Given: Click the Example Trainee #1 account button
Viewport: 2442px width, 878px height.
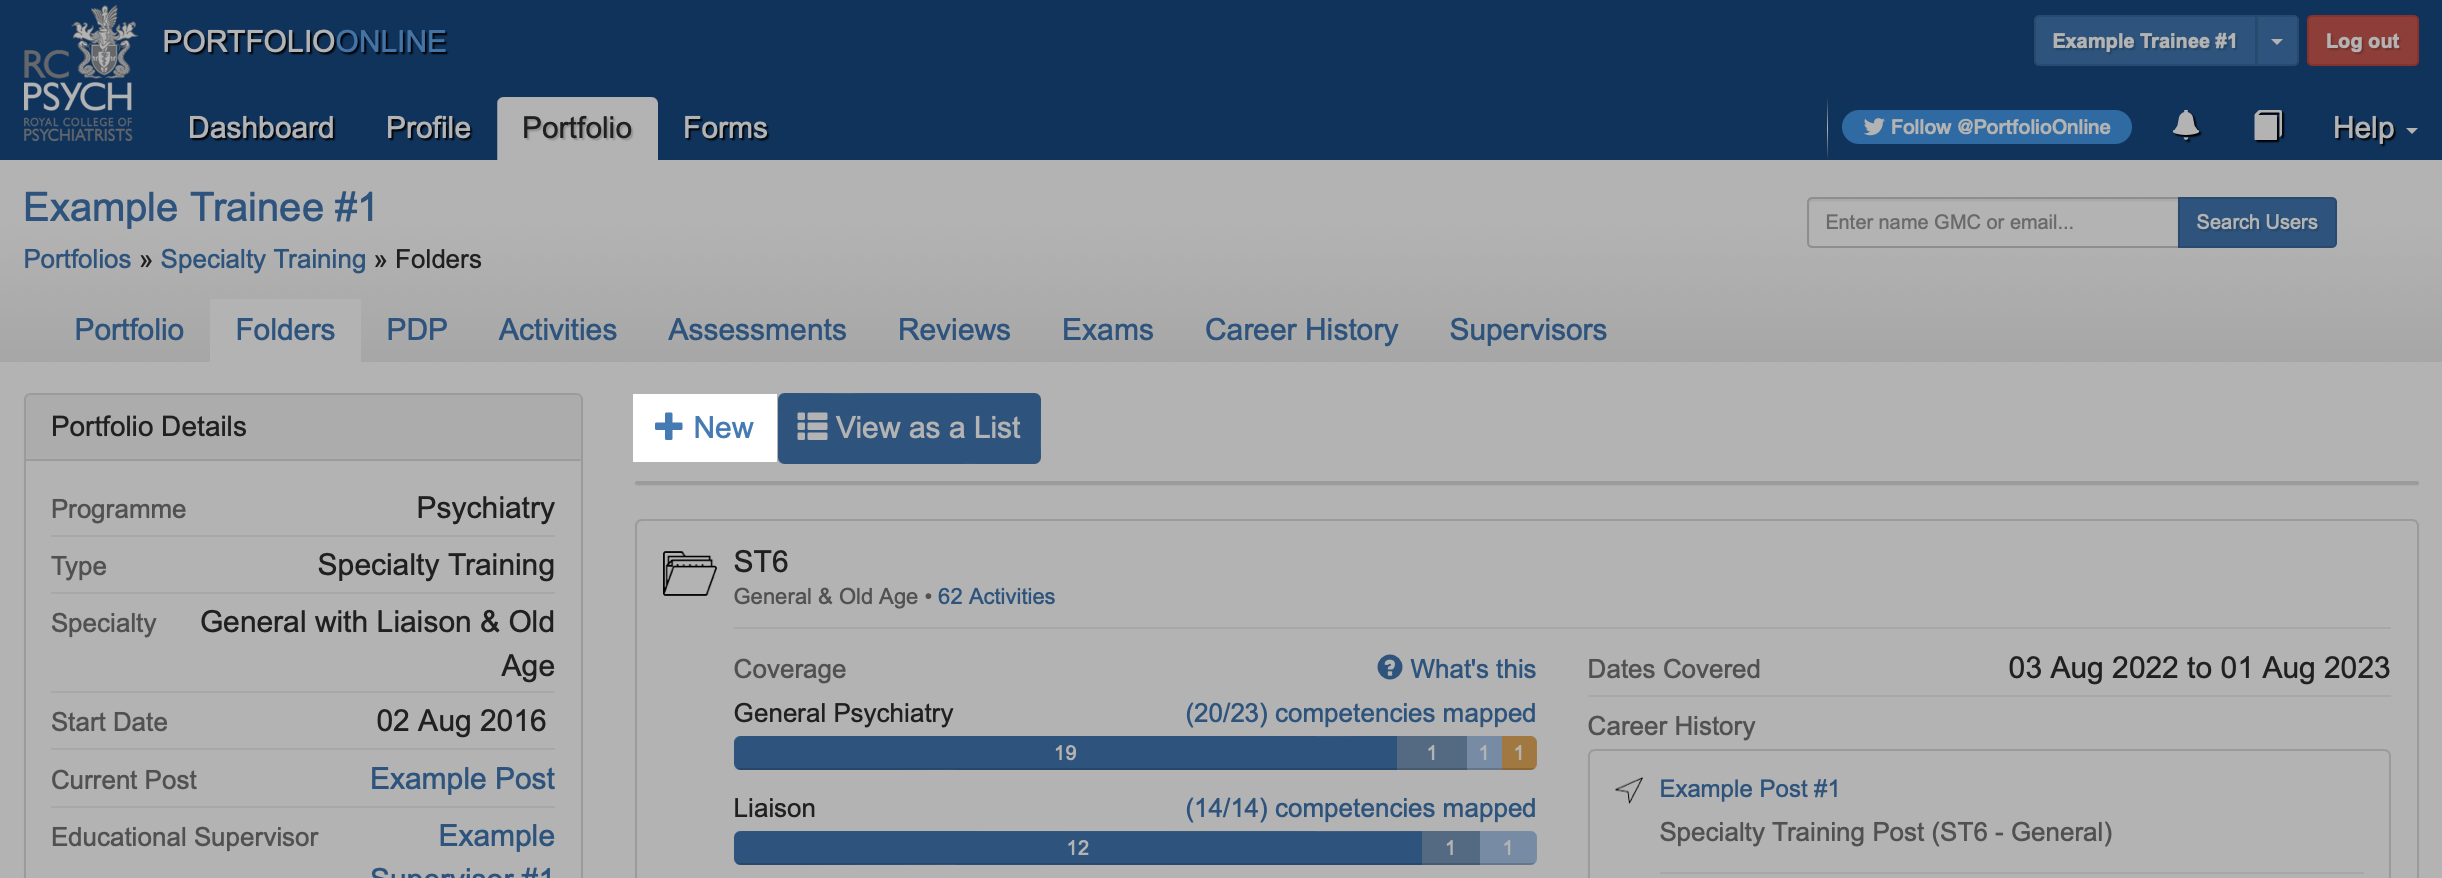Looking at the screenshot, I should click(2145, 41).
